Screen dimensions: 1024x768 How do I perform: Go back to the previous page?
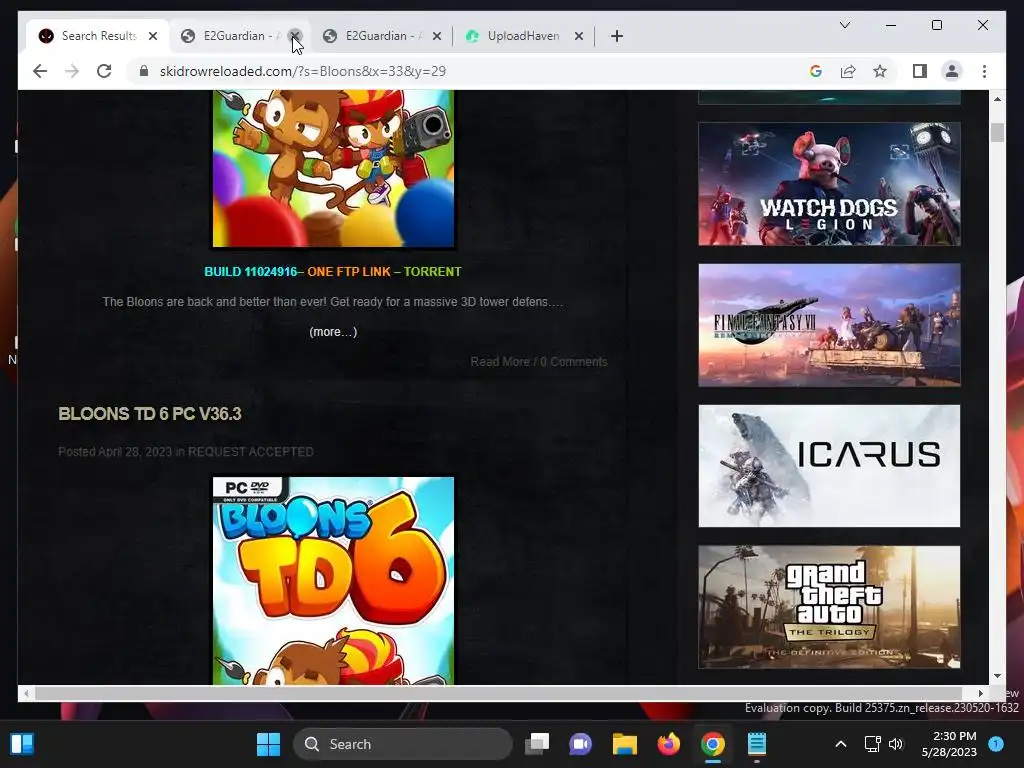pyautogui.click(x=40, y=71)
